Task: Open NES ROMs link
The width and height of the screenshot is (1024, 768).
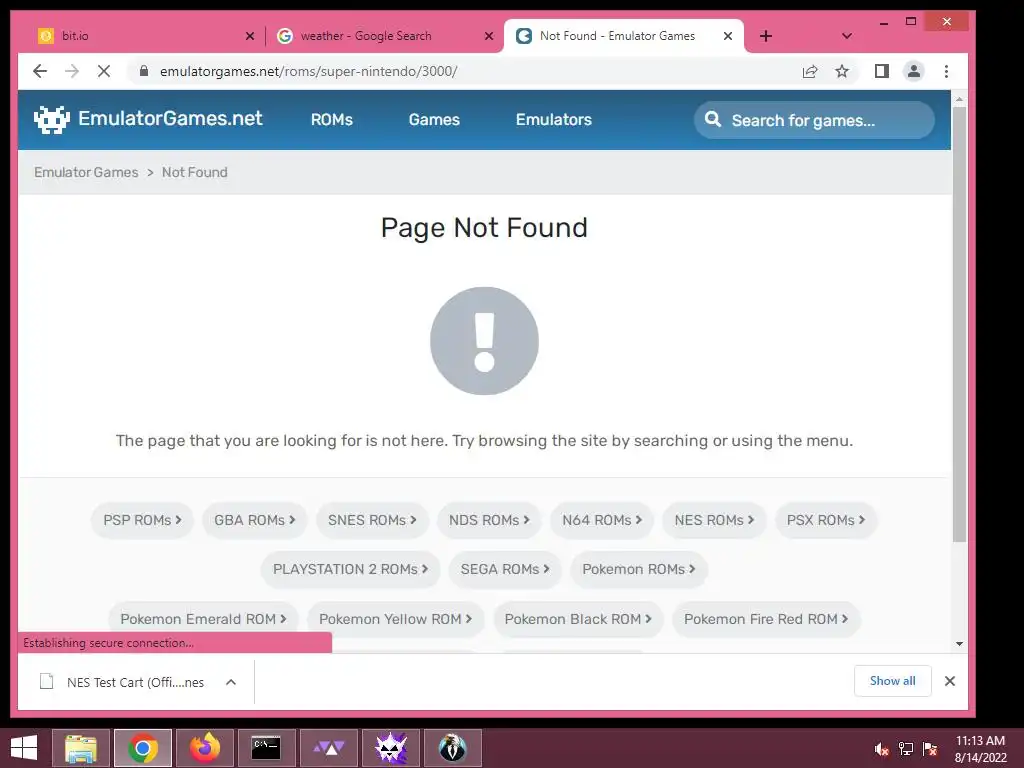Action: 714,520
